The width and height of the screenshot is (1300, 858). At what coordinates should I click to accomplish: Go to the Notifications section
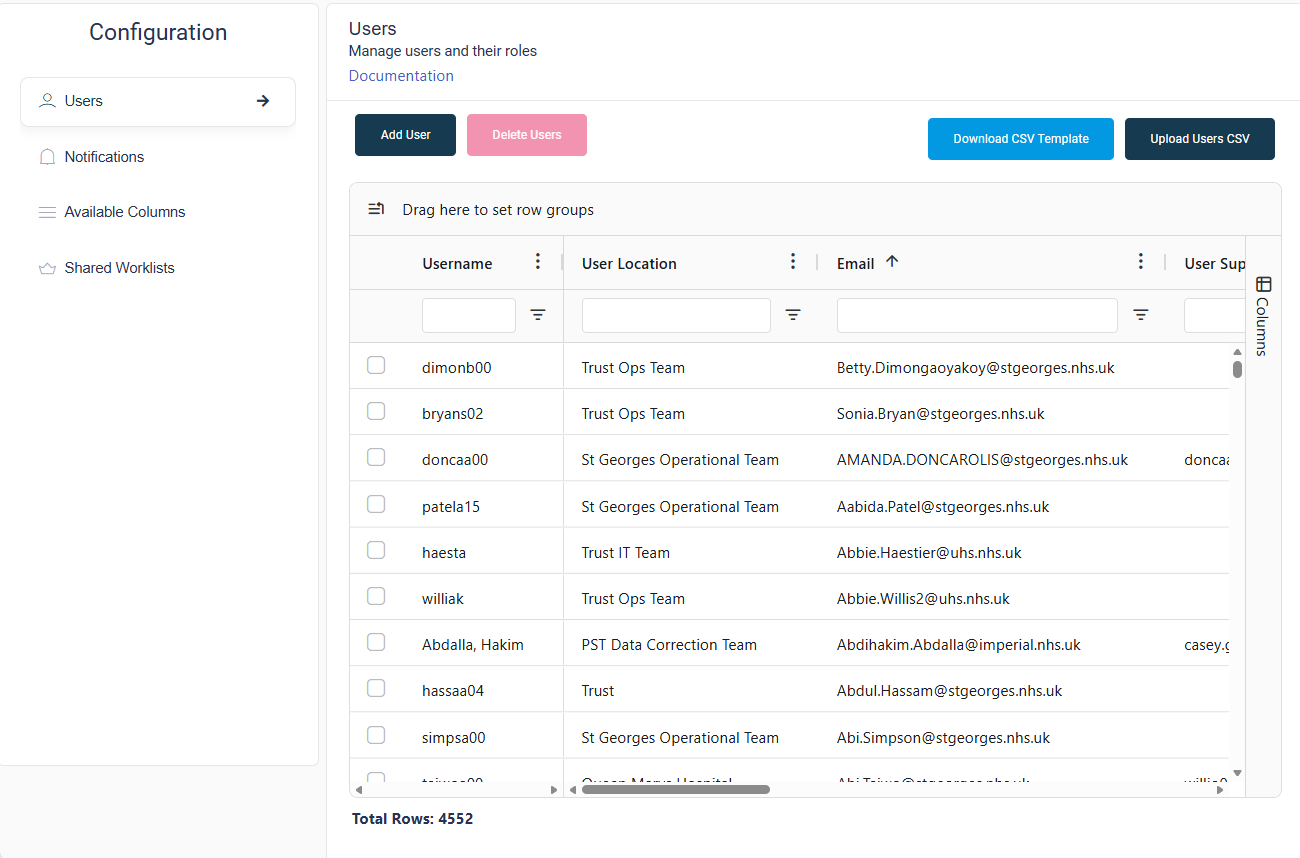tap(104, 157)
